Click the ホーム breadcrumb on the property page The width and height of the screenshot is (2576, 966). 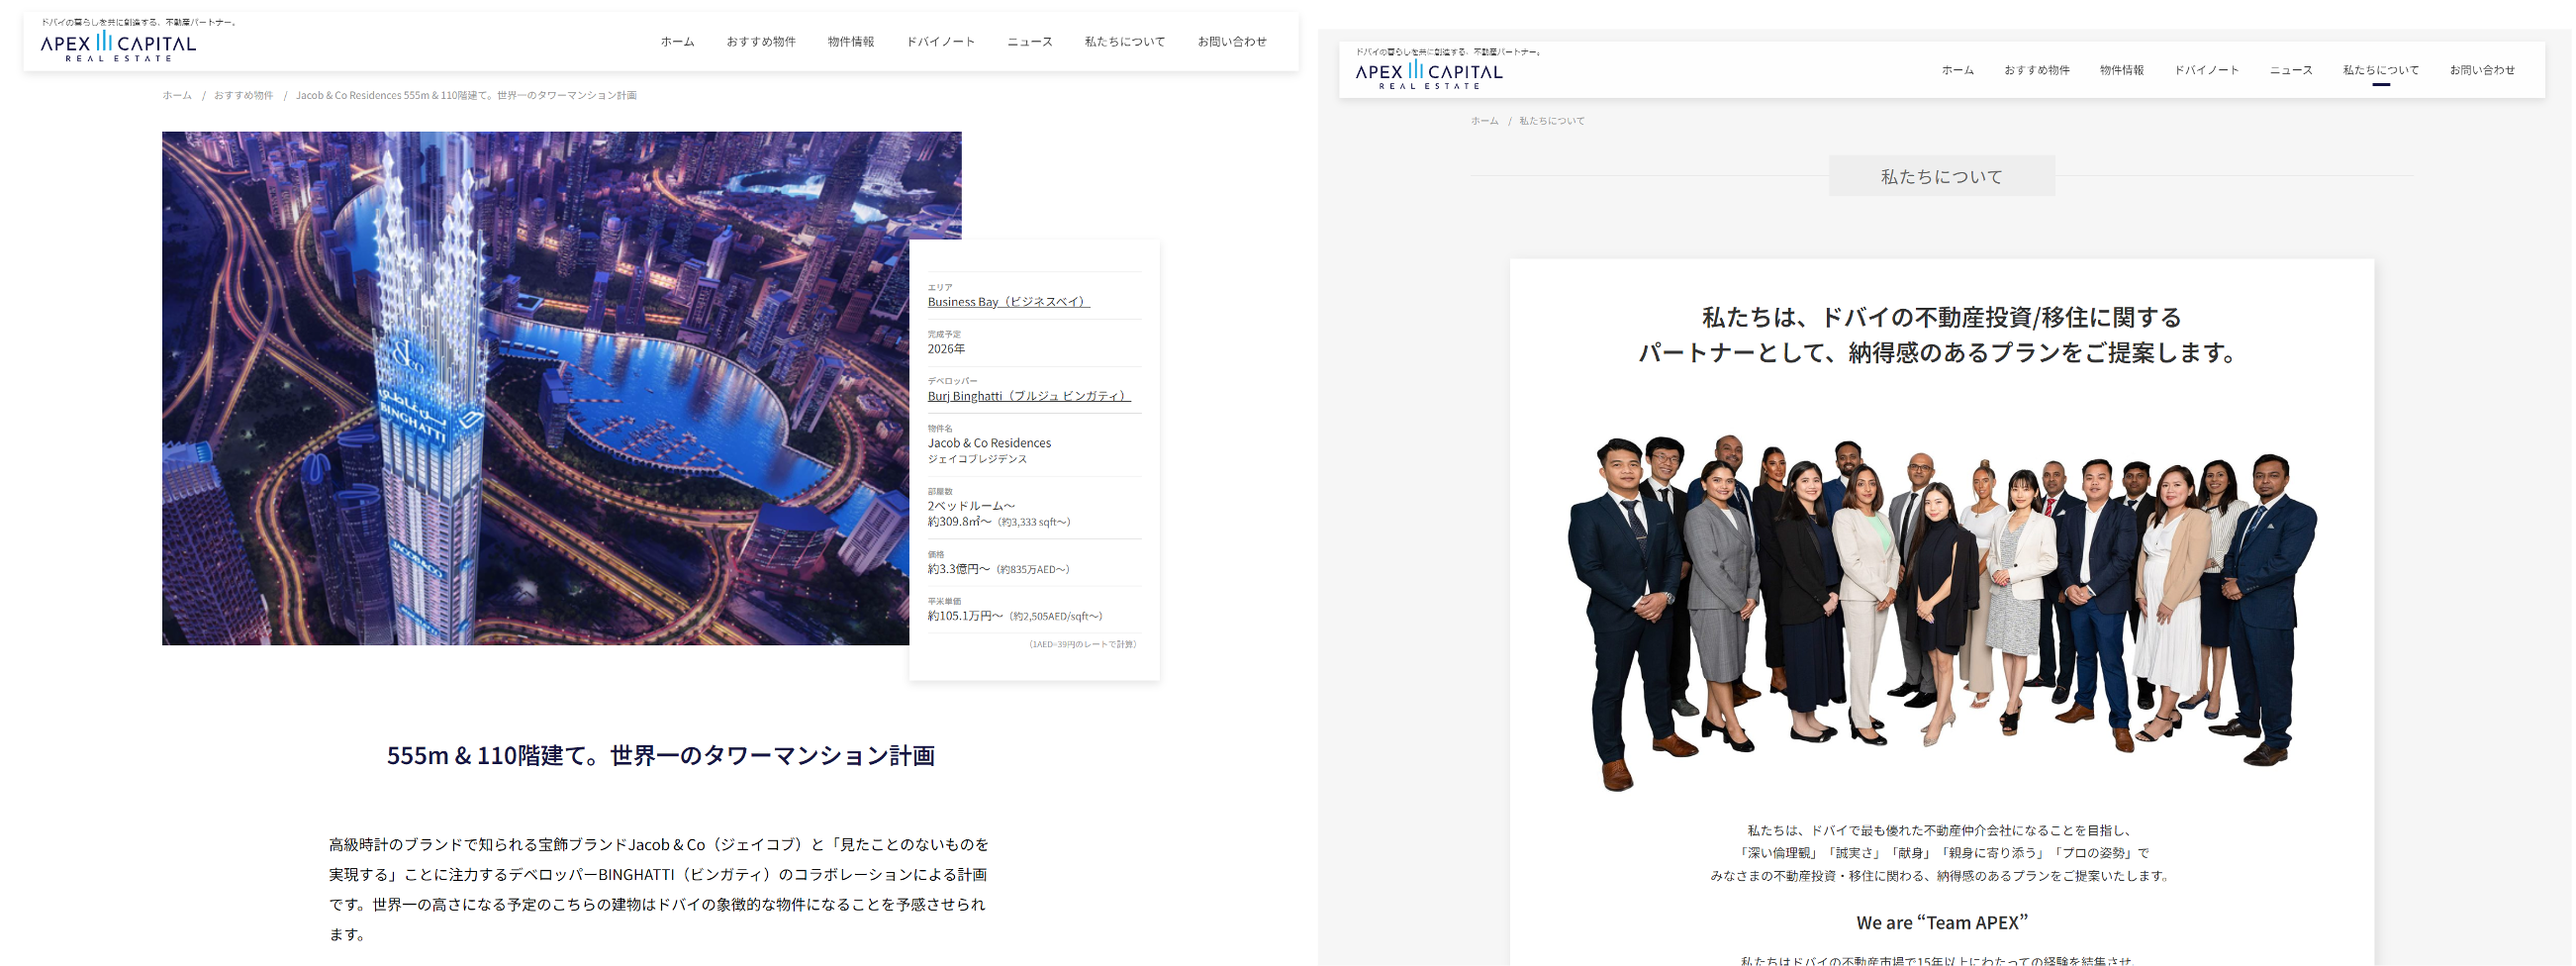click(177, 96)
